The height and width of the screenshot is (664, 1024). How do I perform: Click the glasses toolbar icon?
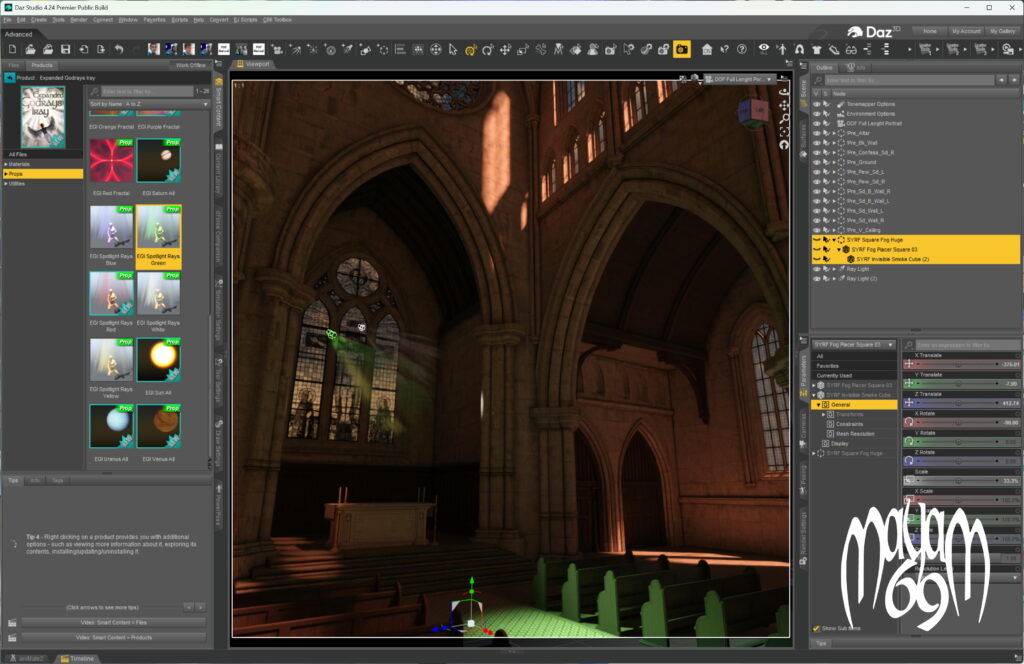(x=852, y=49)
